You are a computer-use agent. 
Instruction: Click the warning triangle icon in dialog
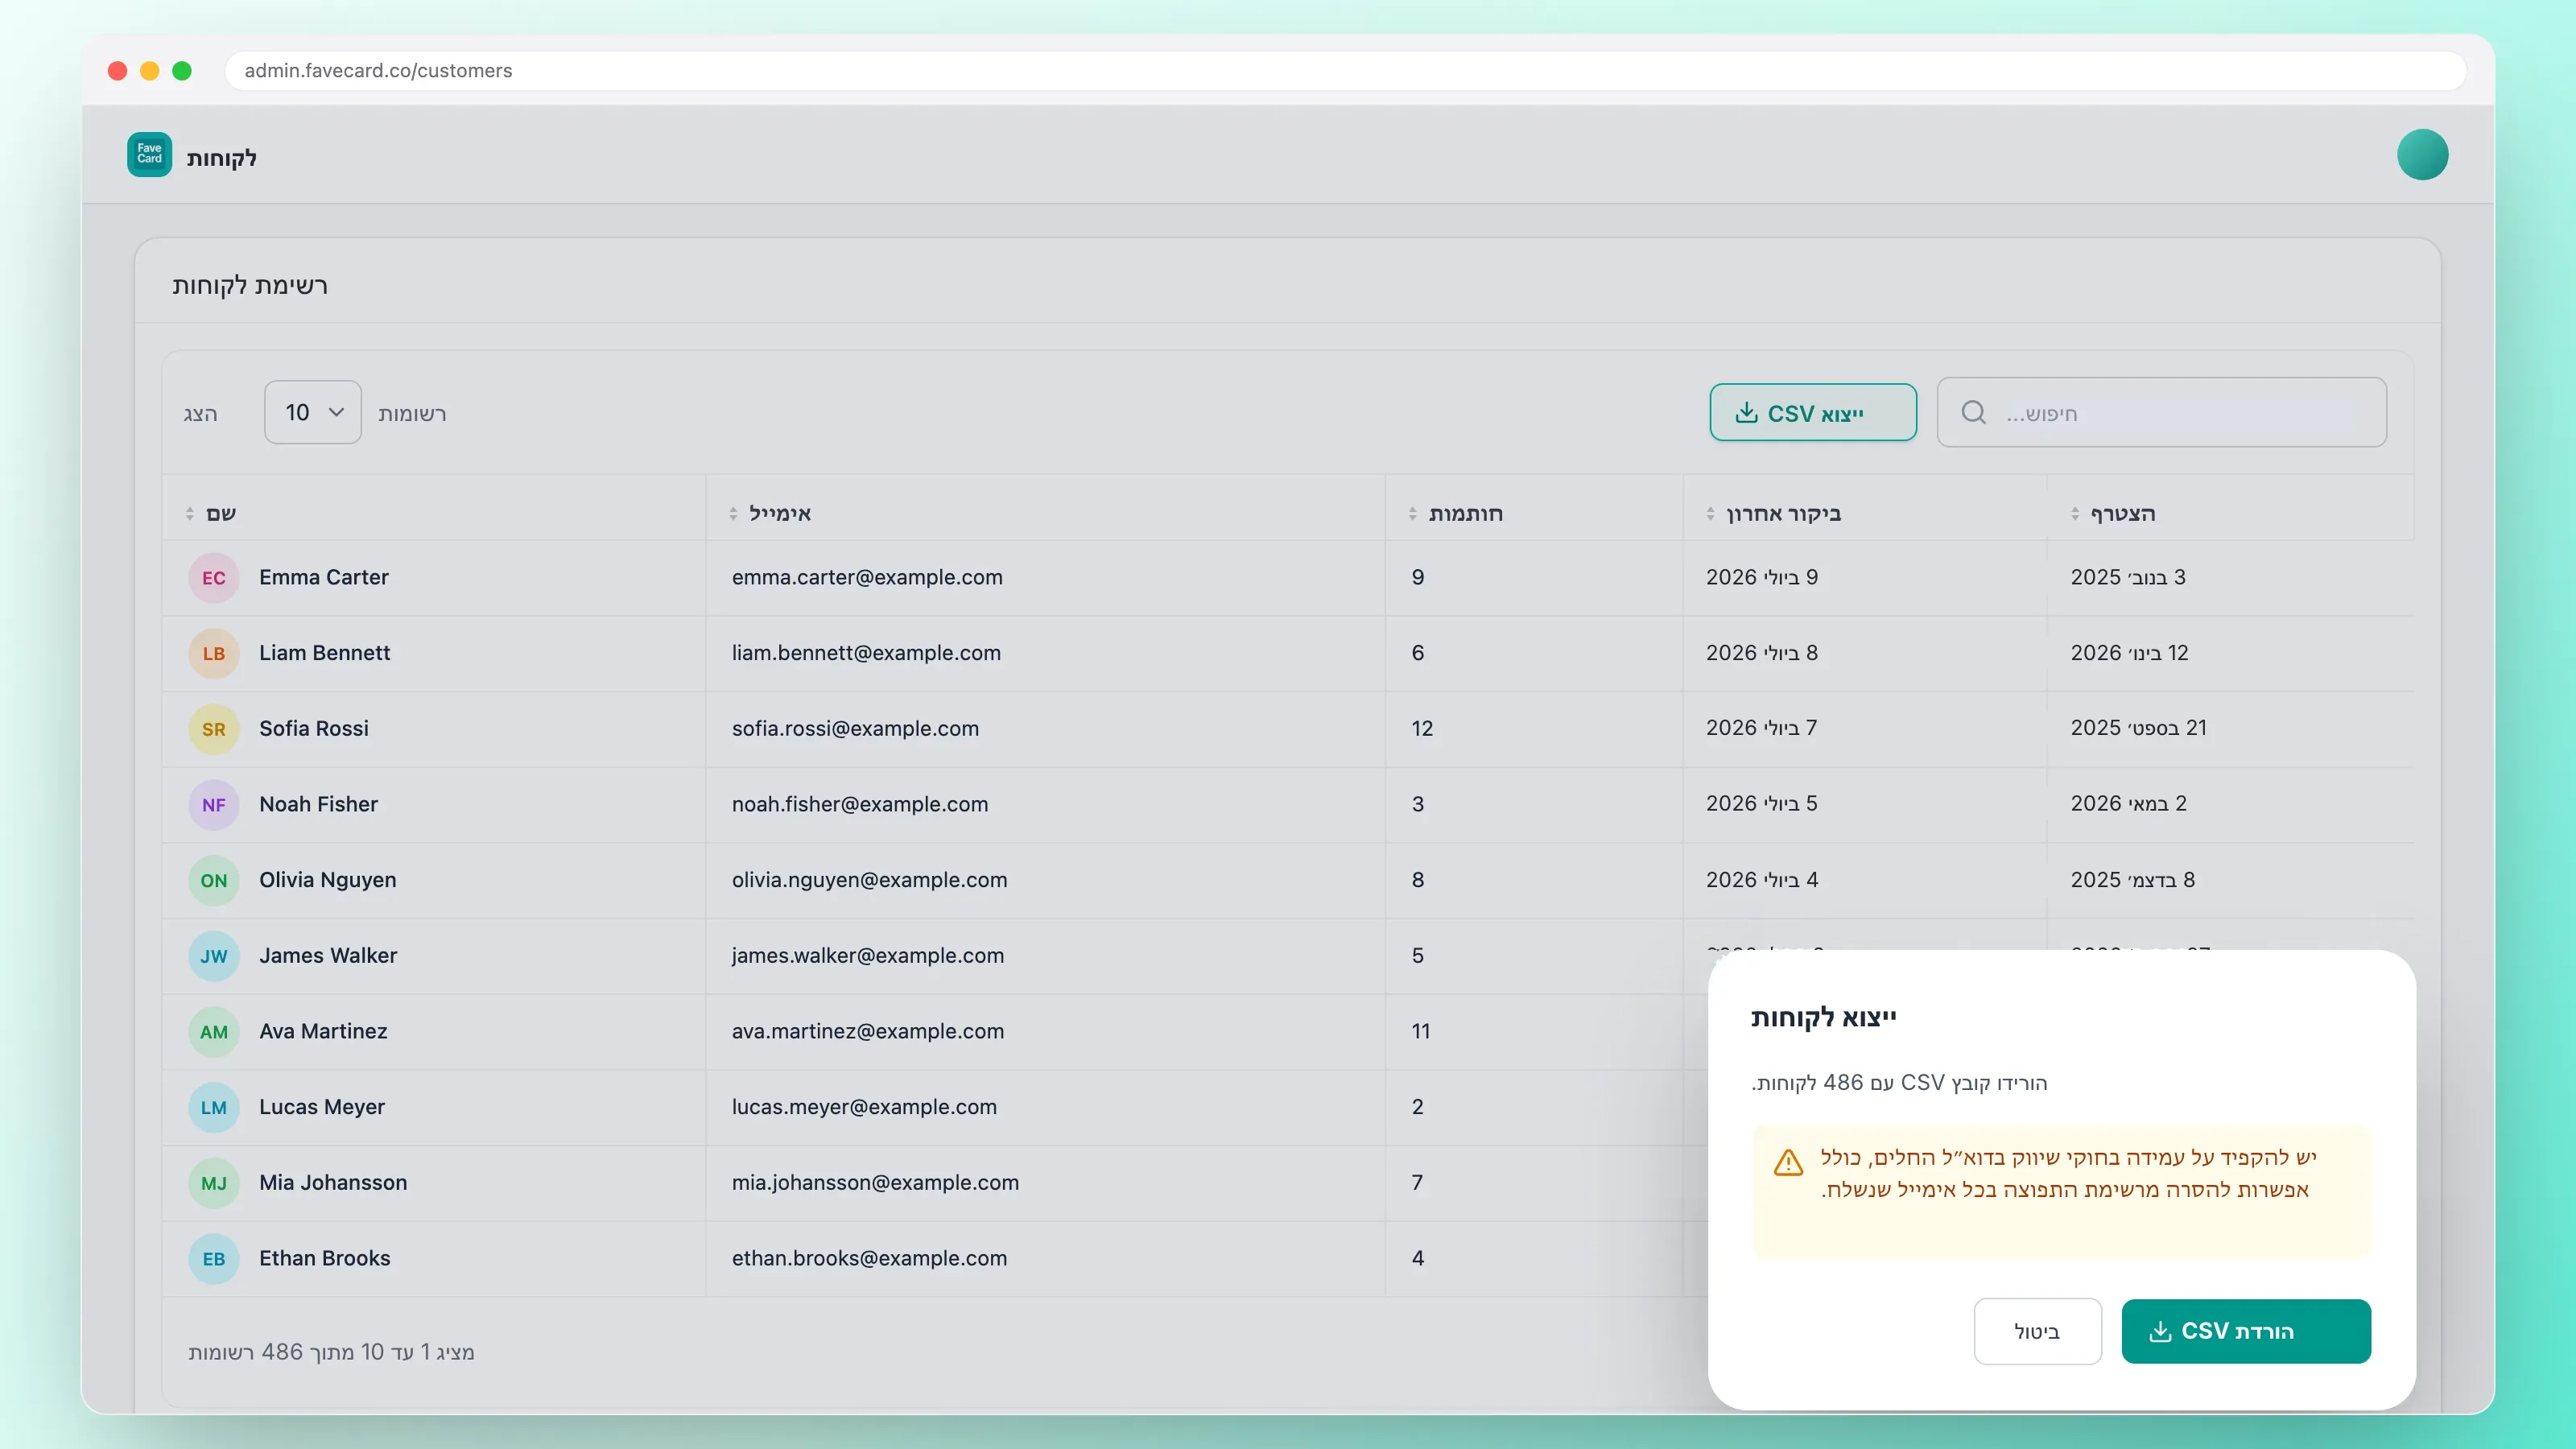pyautogui.click(x=1788, y=1163)
